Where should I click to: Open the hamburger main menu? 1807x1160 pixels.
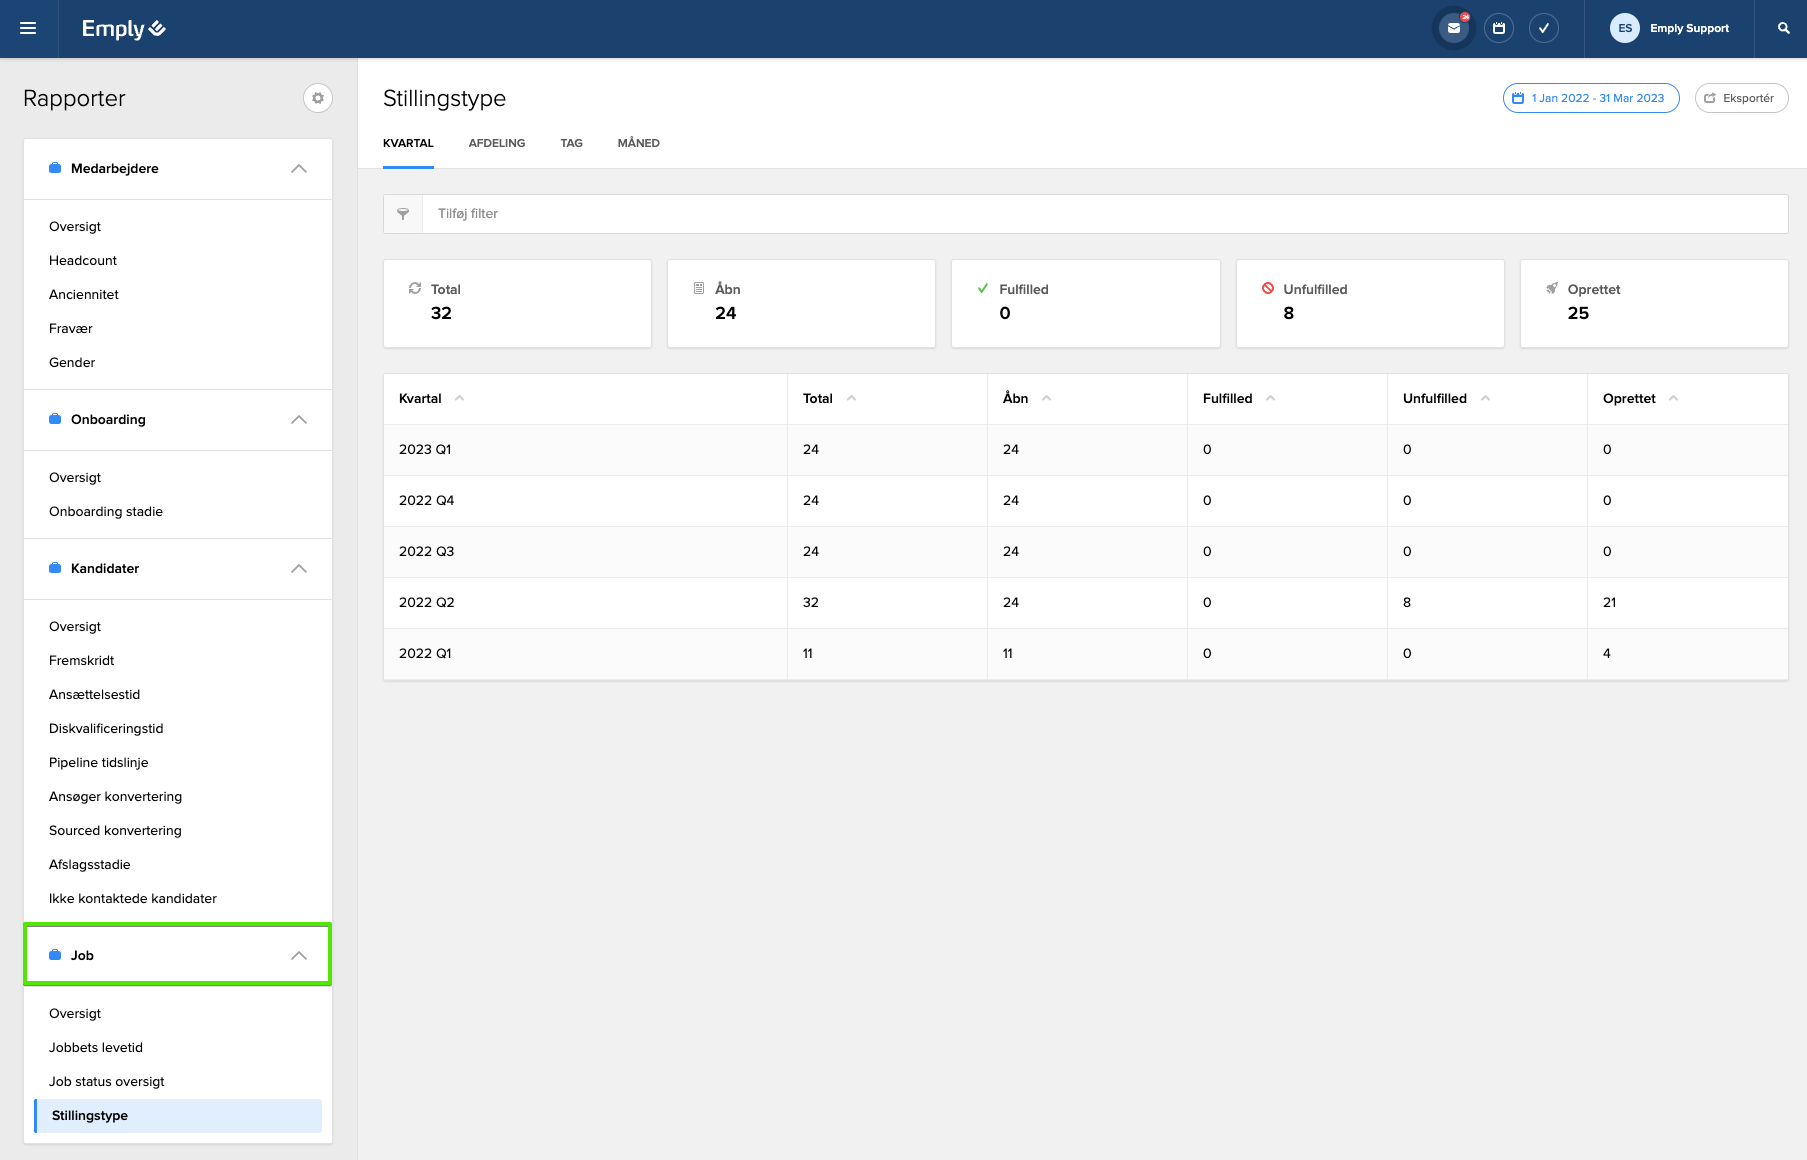28,28
